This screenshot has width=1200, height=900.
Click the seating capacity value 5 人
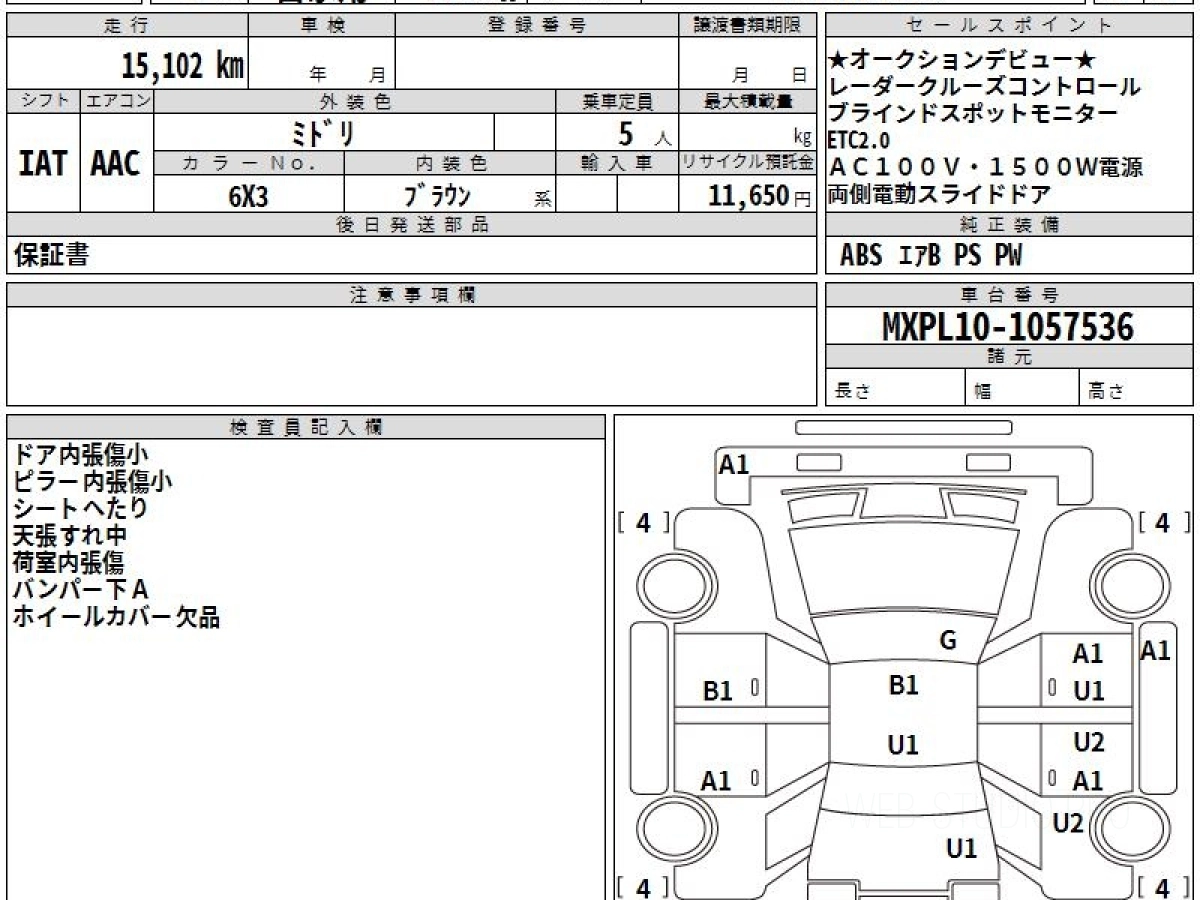[x=646, y=133]
